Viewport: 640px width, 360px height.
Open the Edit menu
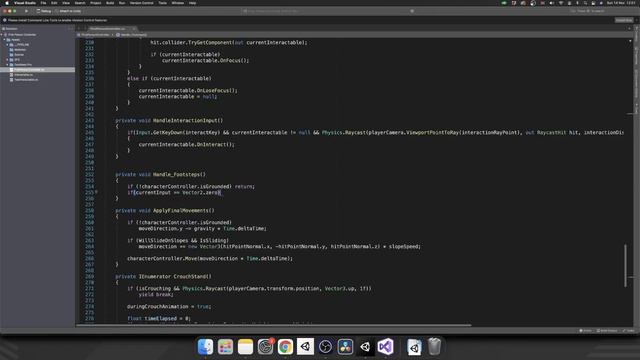[x=54, y=3]
